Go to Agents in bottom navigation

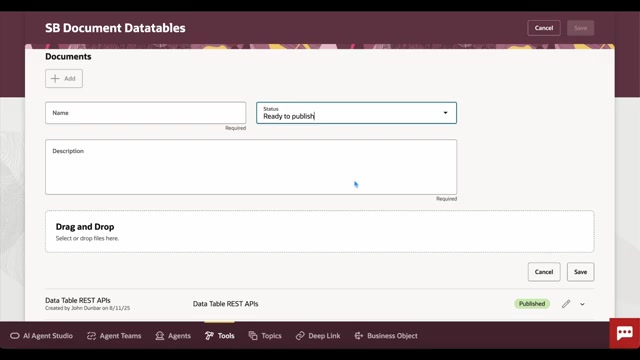[x=173, y=336]
